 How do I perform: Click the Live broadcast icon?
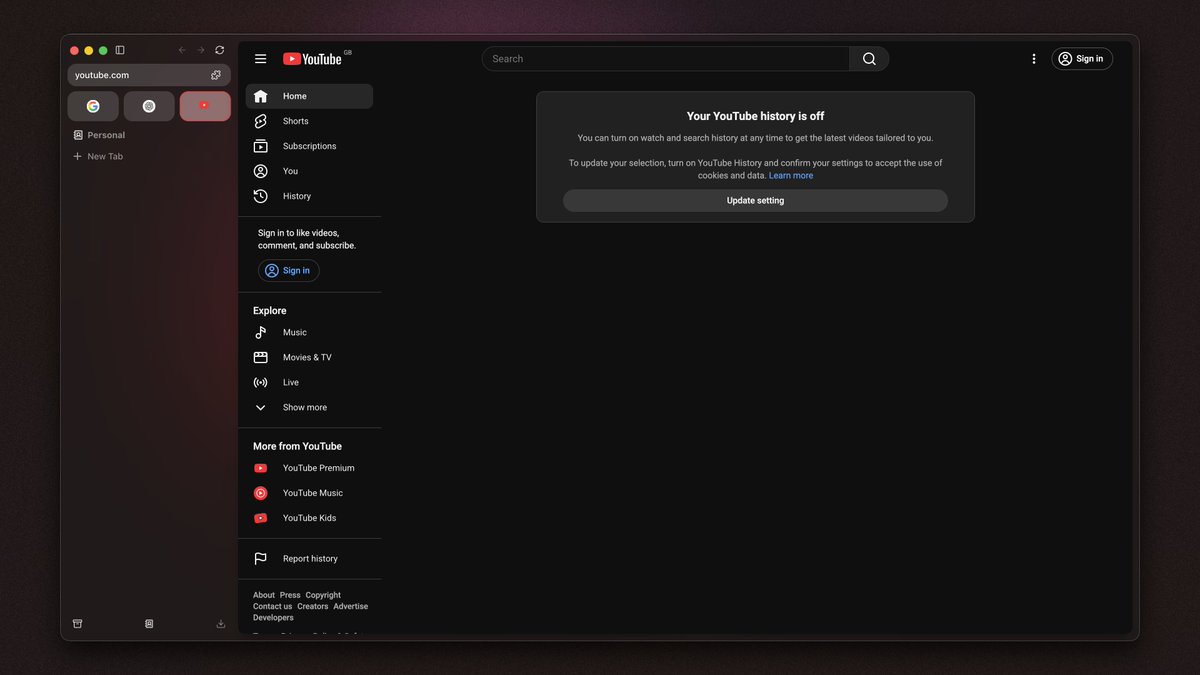tap(260, 382)
